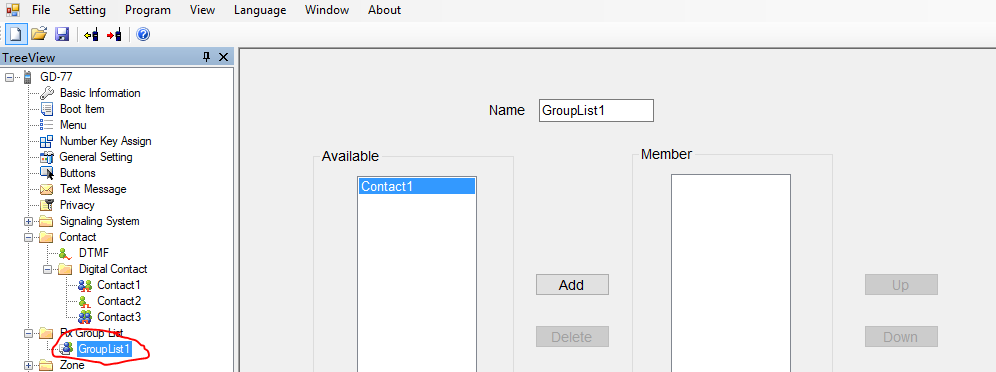Click the Buttons cursor icon
Viewport: 996px width, 372px height.
(x=47, y=173)
